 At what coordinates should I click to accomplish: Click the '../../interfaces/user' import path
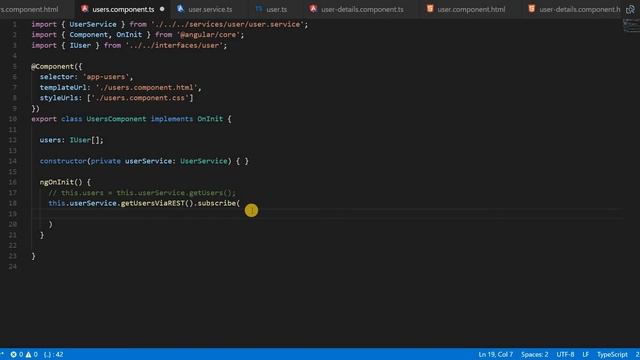(x=174, y=45)
